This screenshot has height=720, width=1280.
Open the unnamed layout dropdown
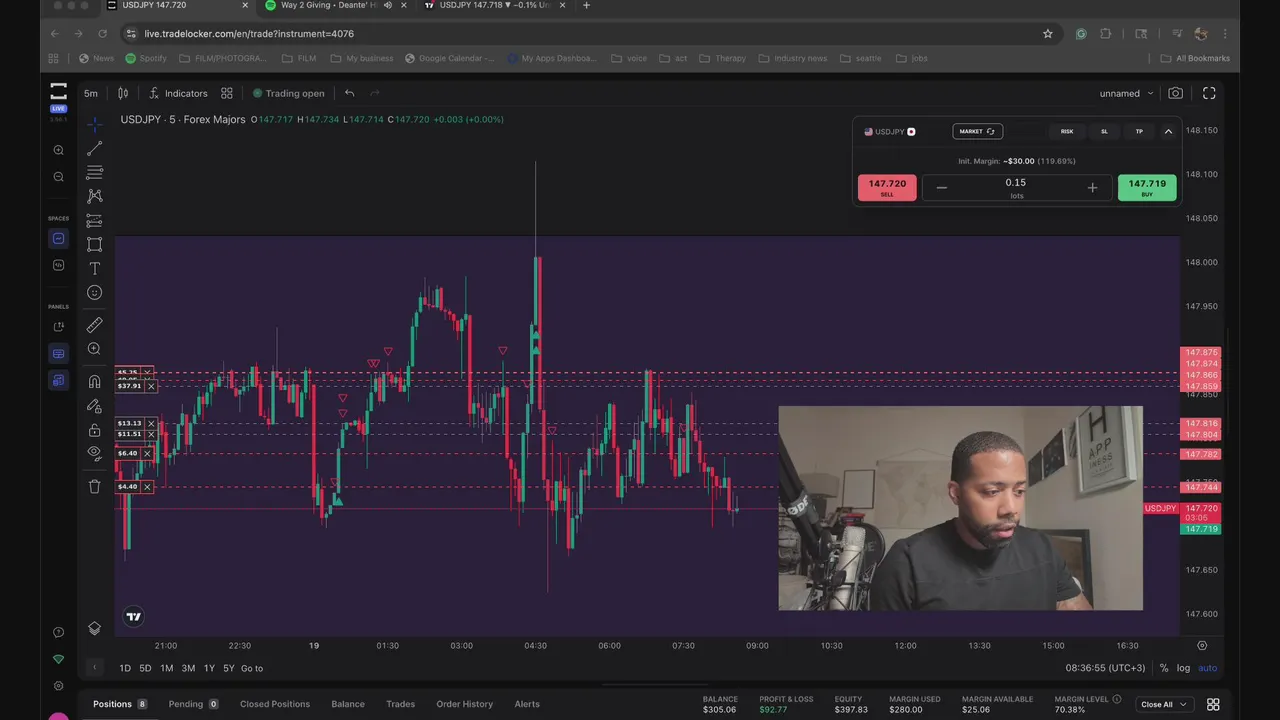[1126, 93]
